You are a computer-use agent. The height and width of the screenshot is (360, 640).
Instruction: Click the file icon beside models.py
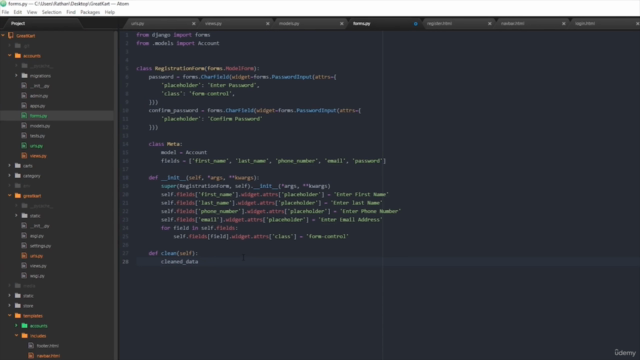pos(24,126)
